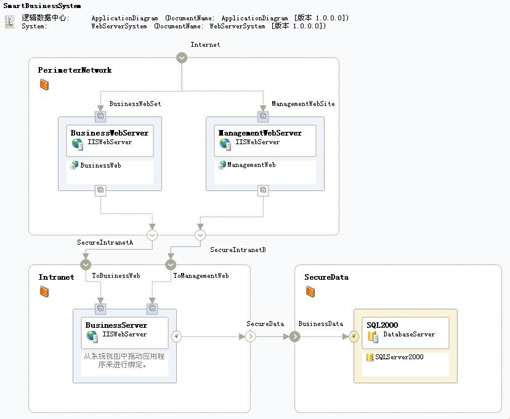Select the SQLServer2000 database icon
The height and width of the screenshot is (419, 510).
click(370, 357)
